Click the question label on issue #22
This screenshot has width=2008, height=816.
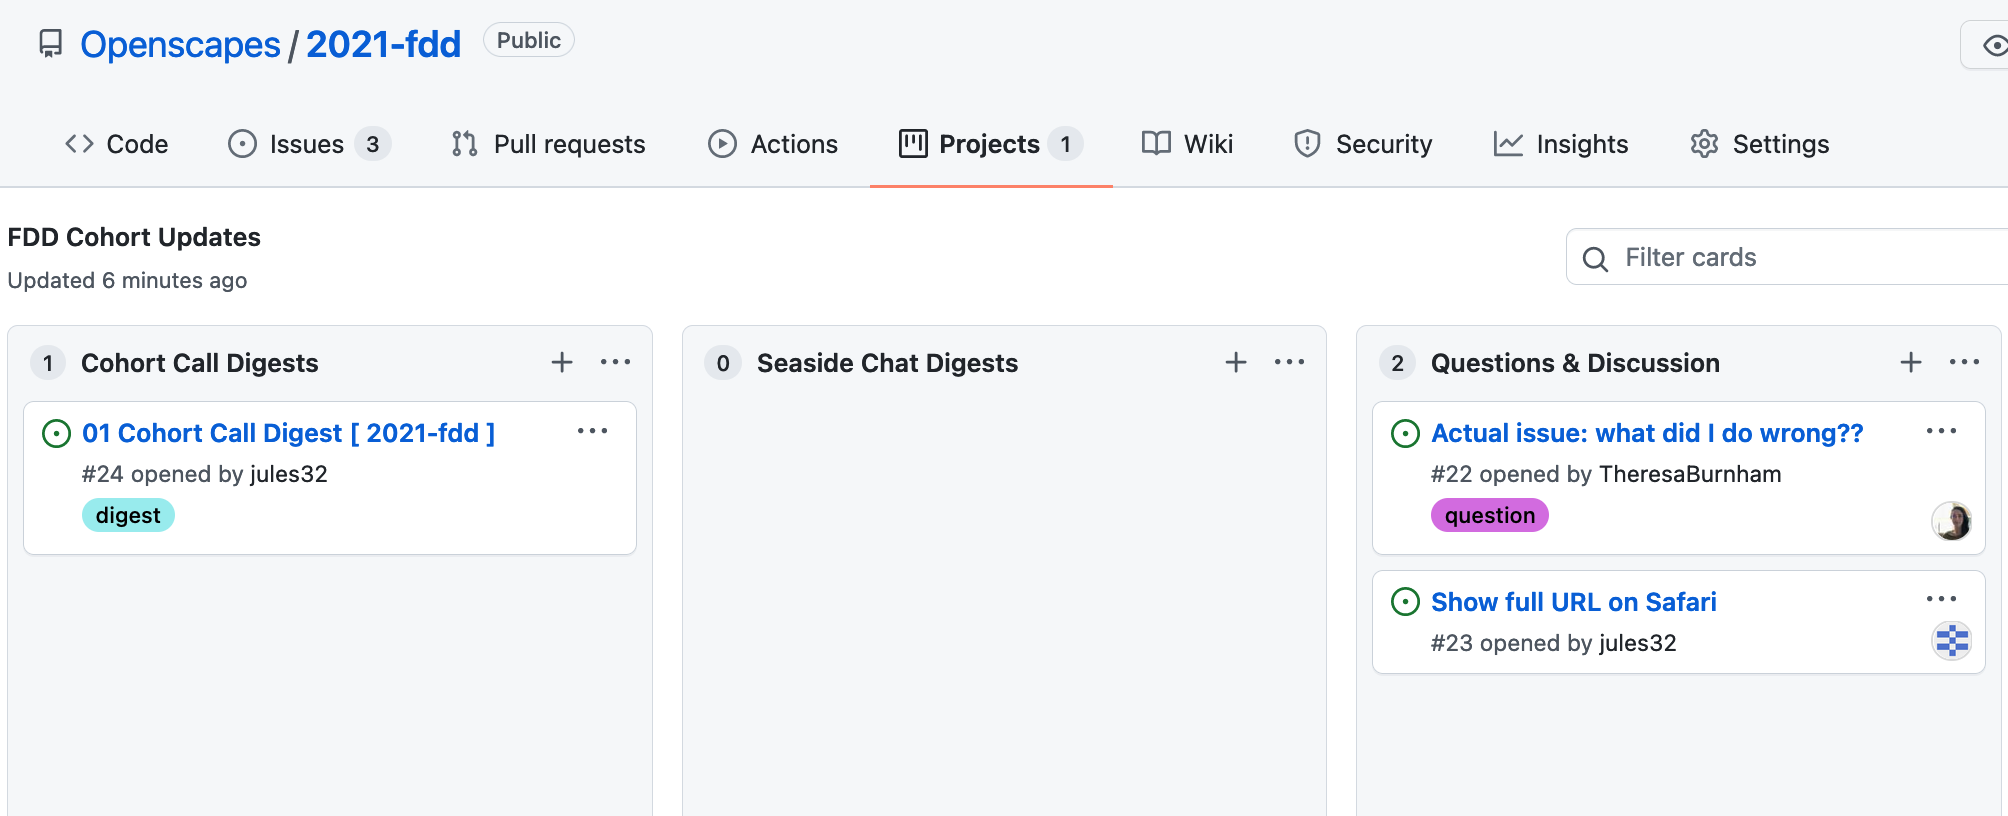tap(1489, 515)
